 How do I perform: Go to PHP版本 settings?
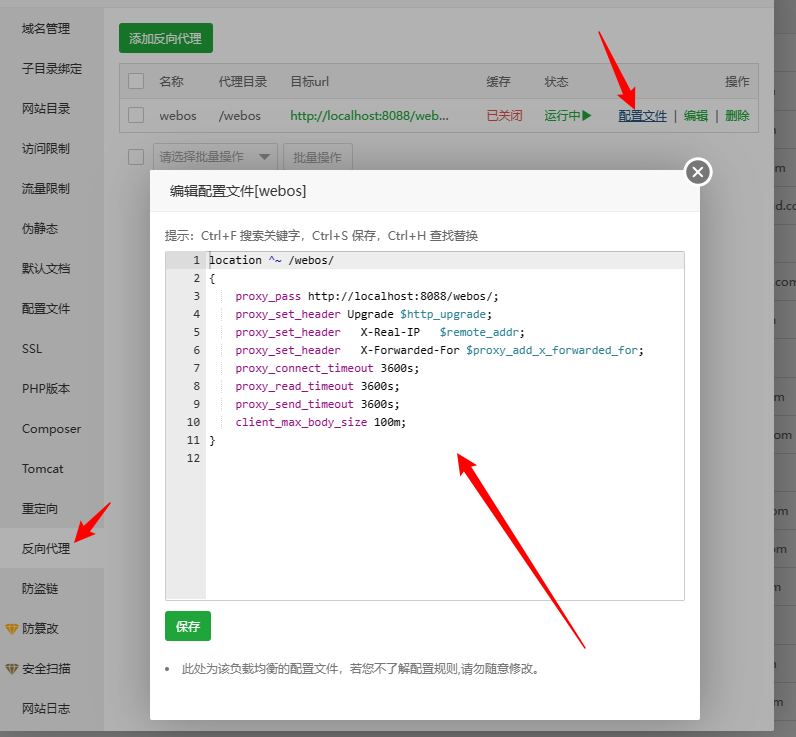[46, 389]
